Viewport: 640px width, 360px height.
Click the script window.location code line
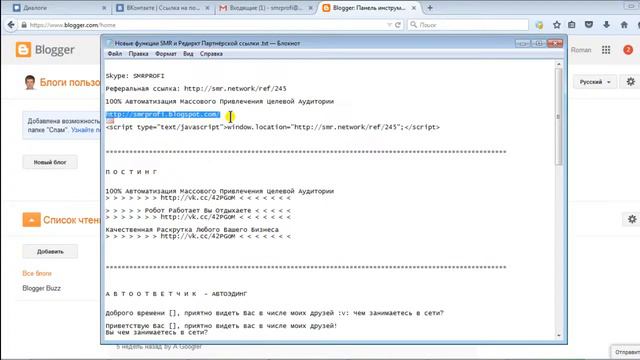[273, 127]
